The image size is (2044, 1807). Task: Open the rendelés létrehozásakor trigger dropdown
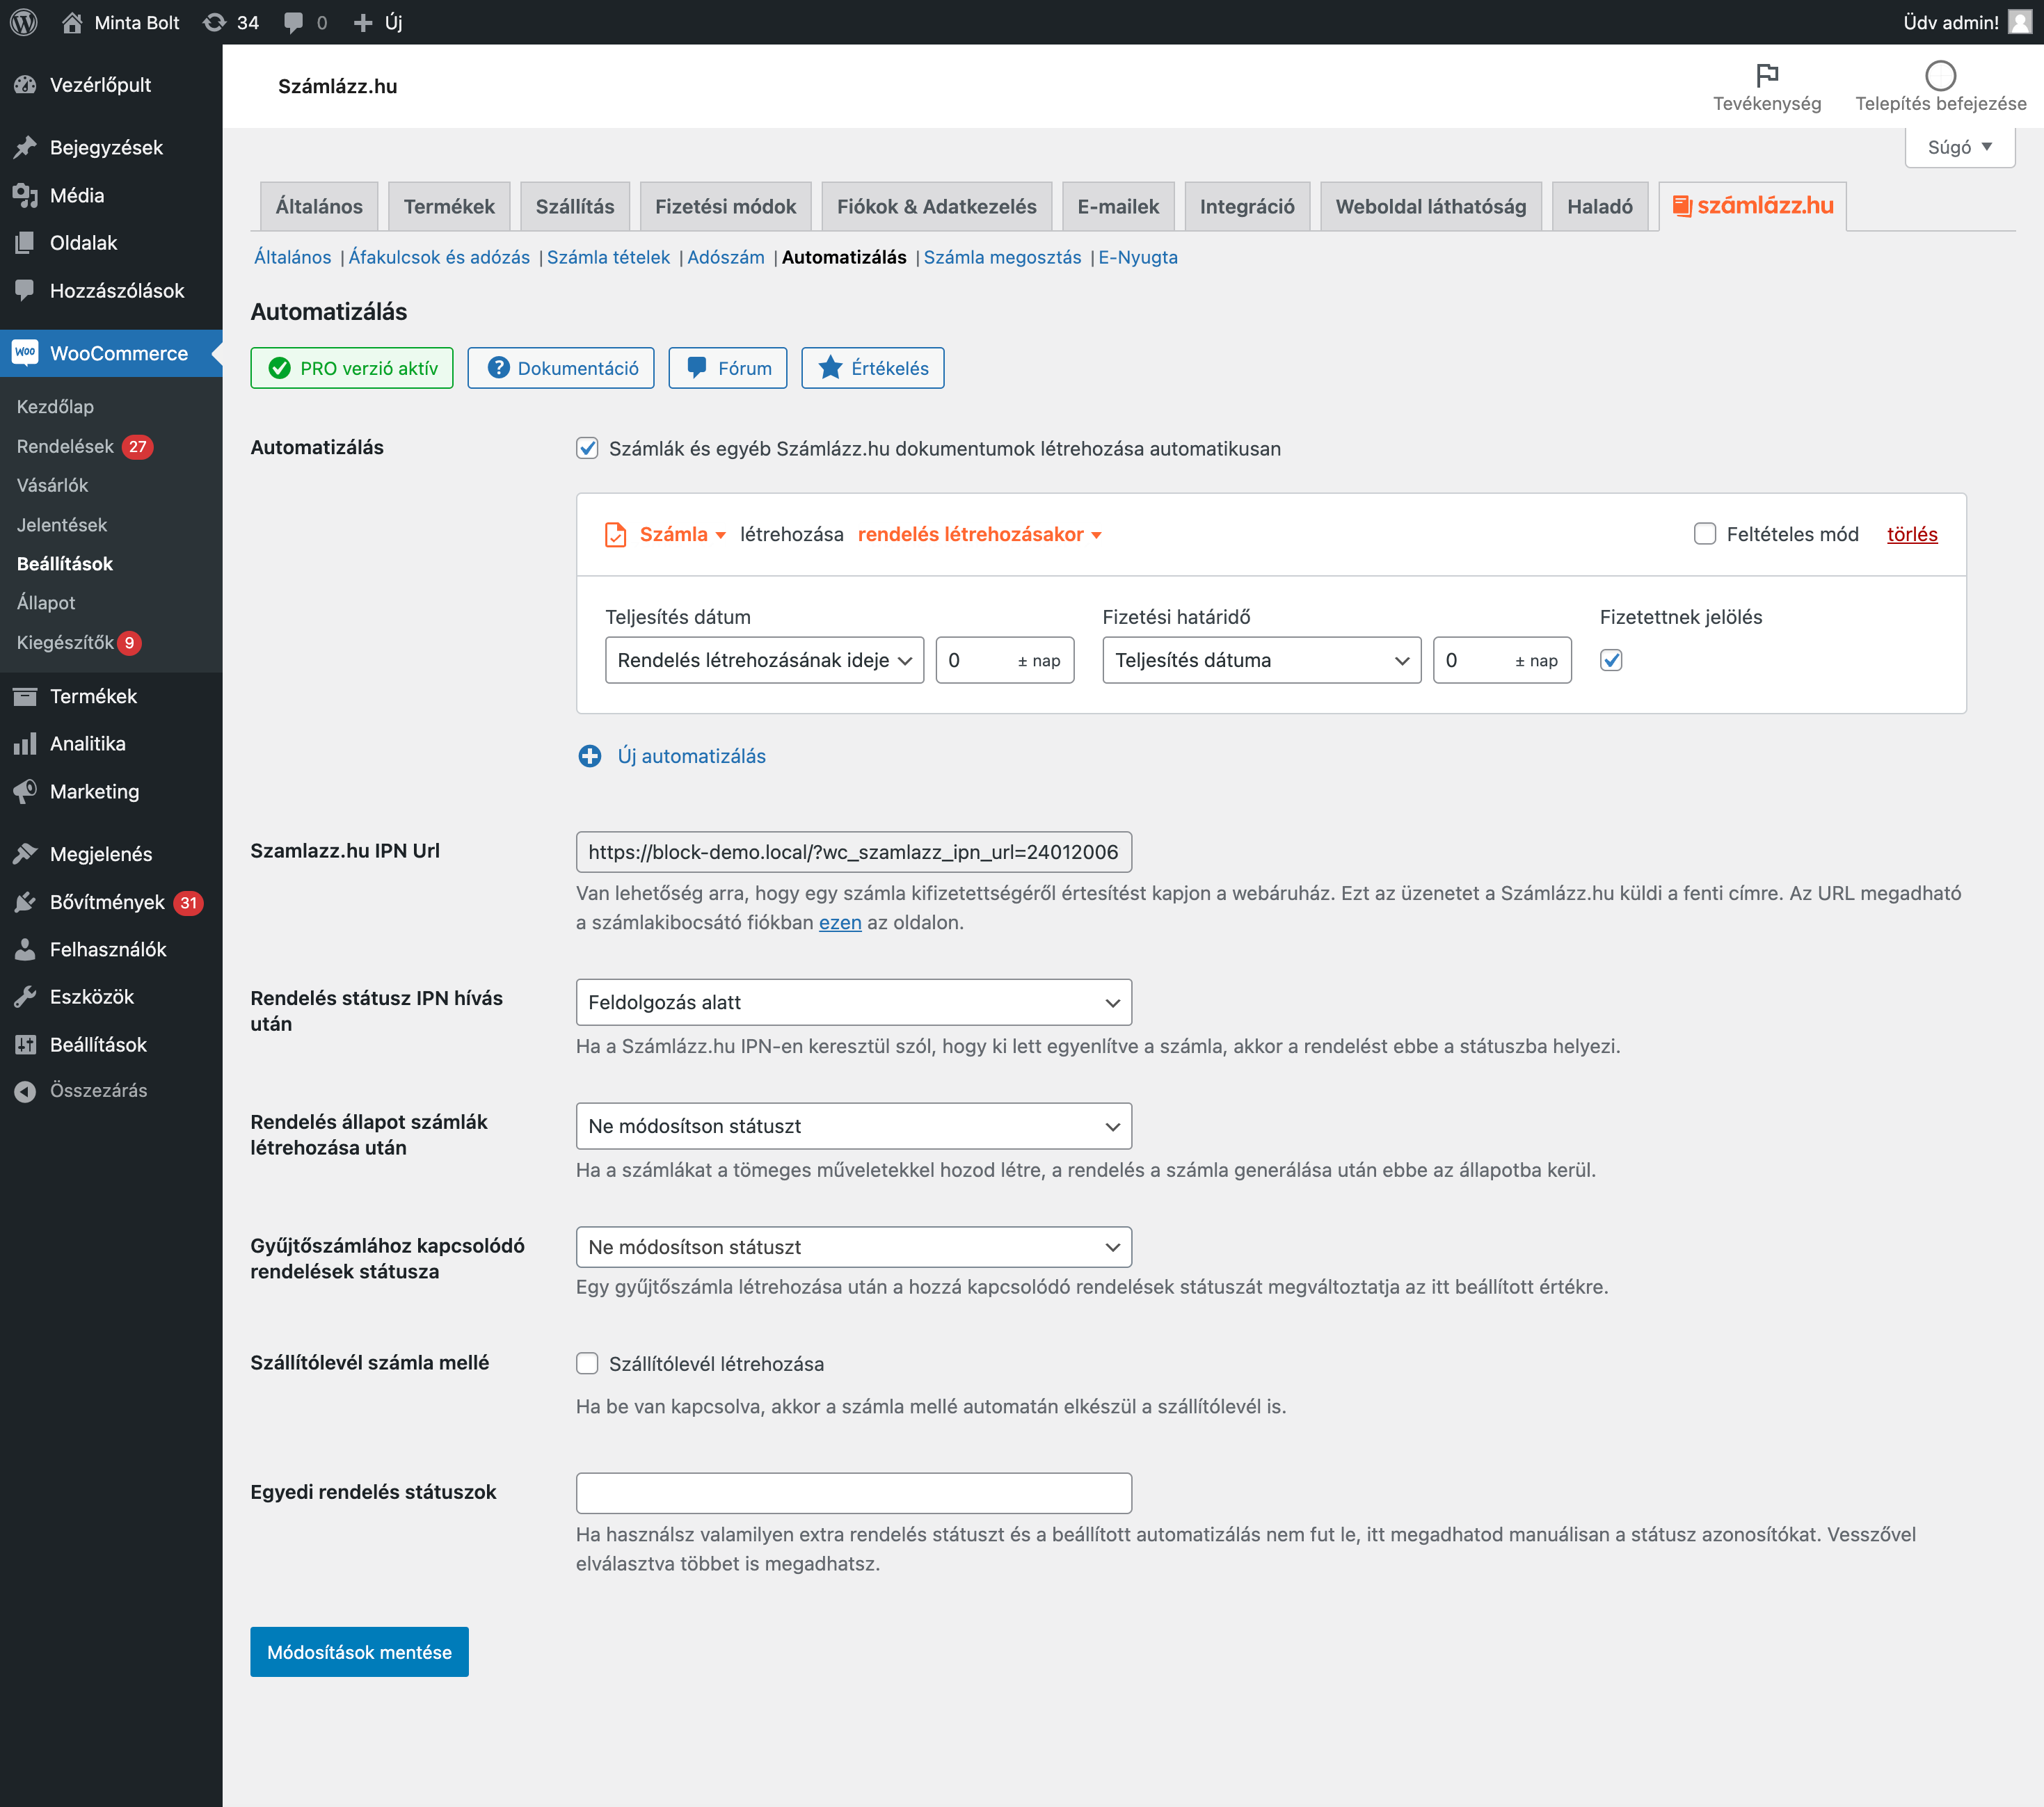(980, 535)
